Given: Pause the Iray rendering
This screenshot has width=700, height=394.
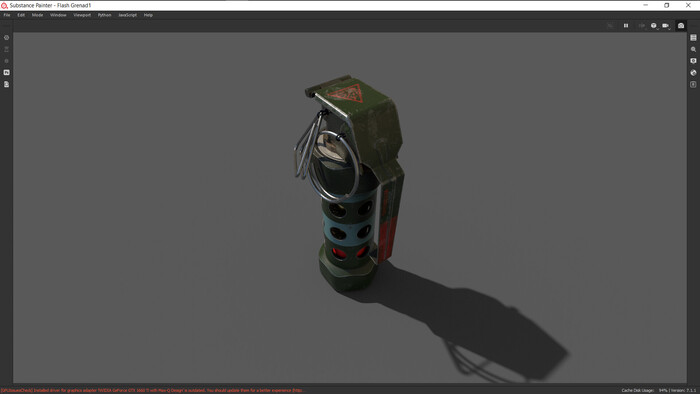Looking at the screenshot, I should pyautogui.click(x=626, y=26).
